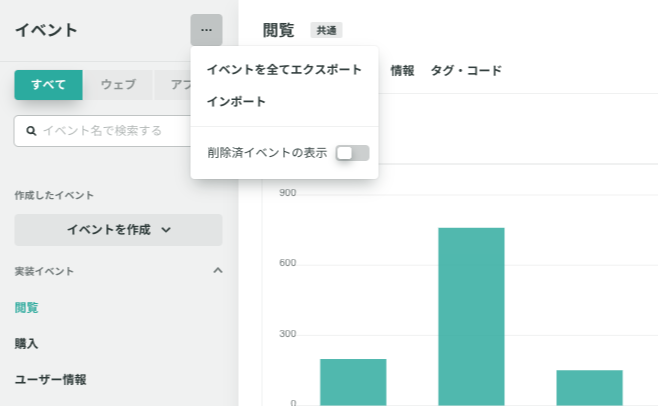Collapse the 実装イベント section chevron

pyautogui.click(x=217, y=270)
